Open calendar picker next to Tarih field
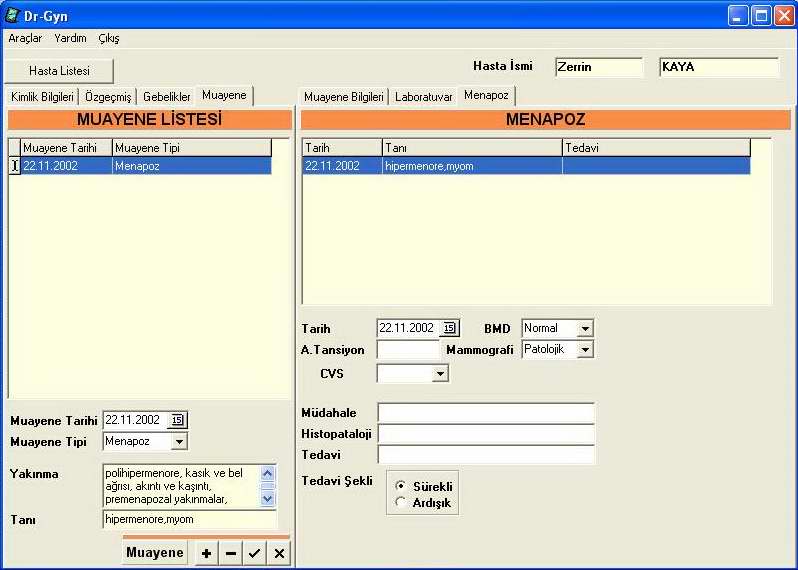 449,328
